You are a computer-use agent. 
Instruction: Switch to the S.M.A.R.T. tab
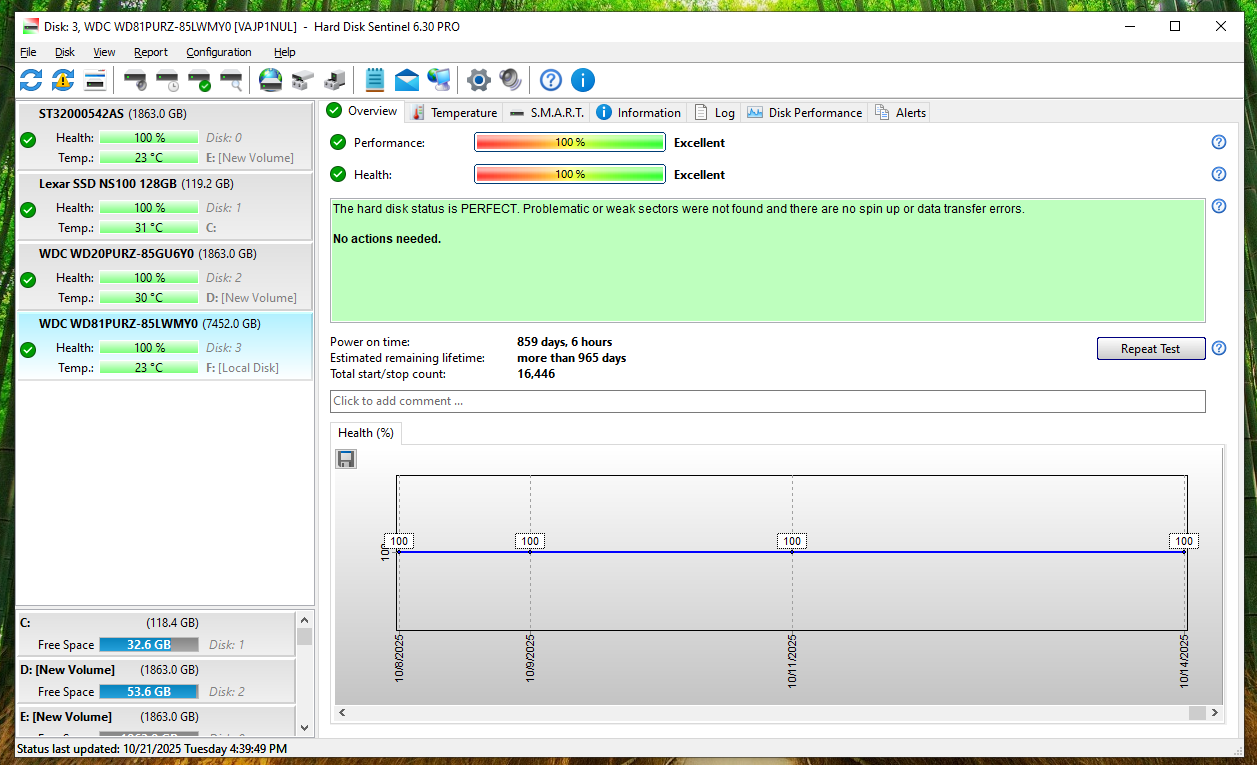tap(547, 113)
